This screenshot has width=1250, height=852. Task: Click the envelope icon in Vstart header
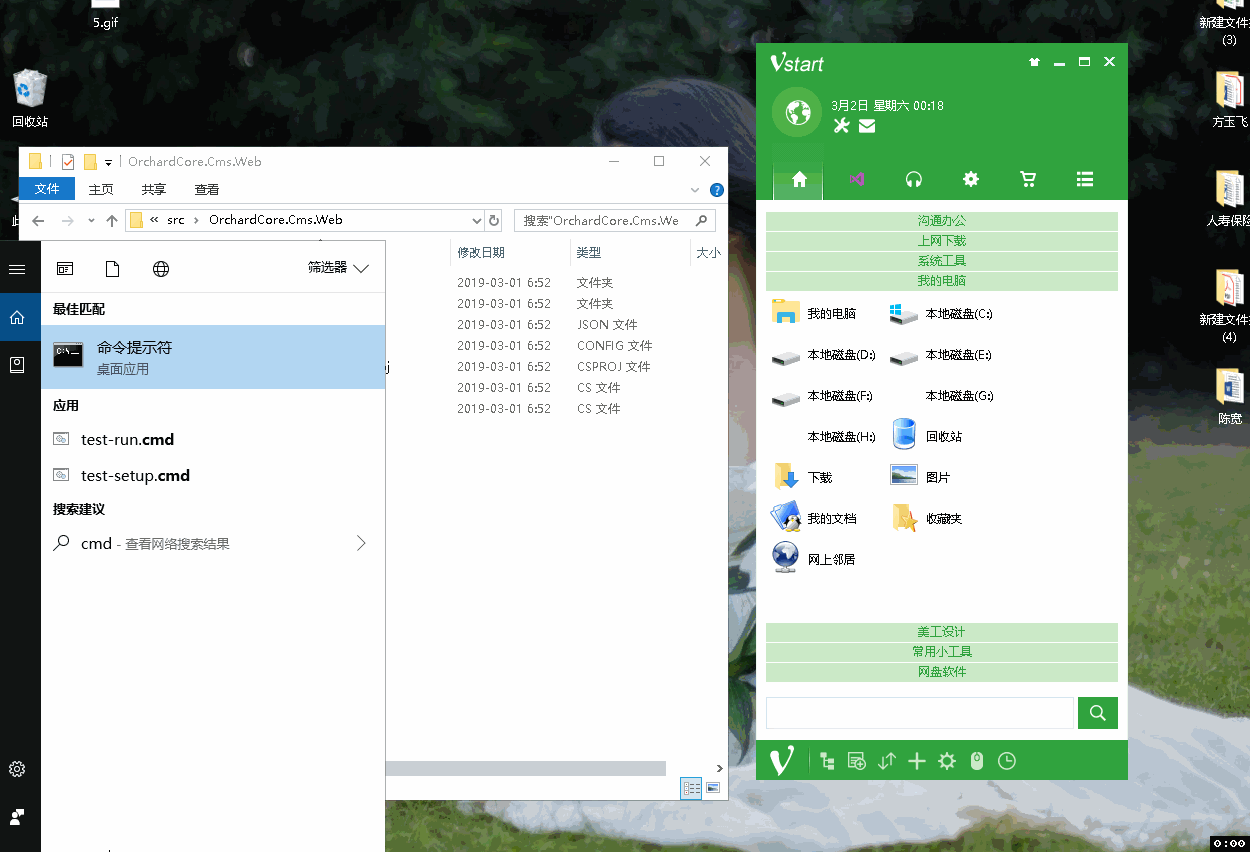pyautogui.click(x=866, y=126)
